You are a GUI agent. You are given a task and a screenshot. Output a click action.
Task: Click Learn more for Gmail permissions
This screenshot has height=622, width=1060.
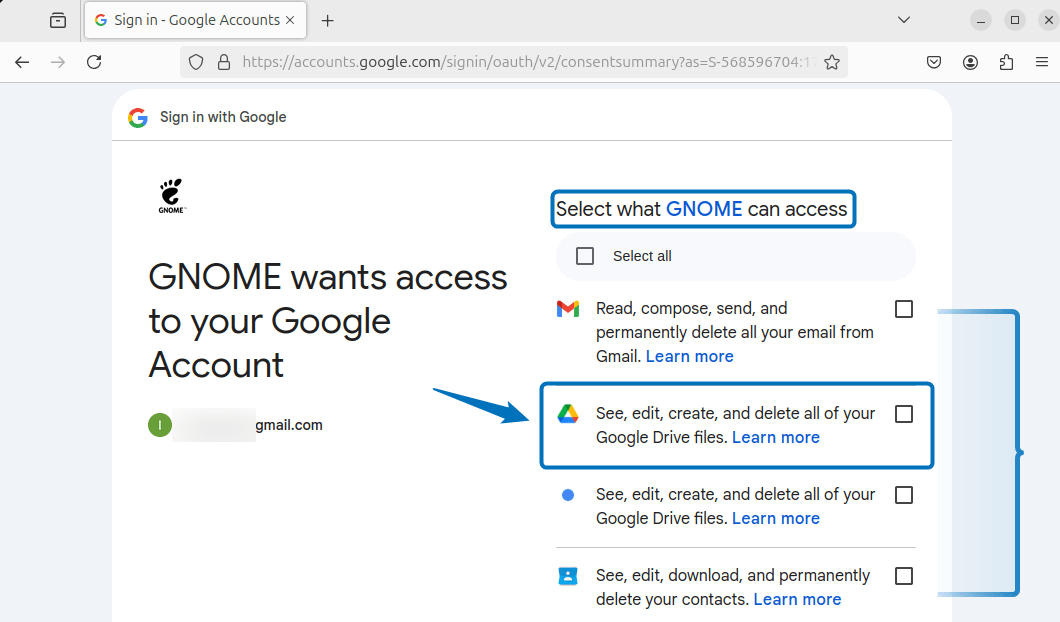(x=689, y=355)
